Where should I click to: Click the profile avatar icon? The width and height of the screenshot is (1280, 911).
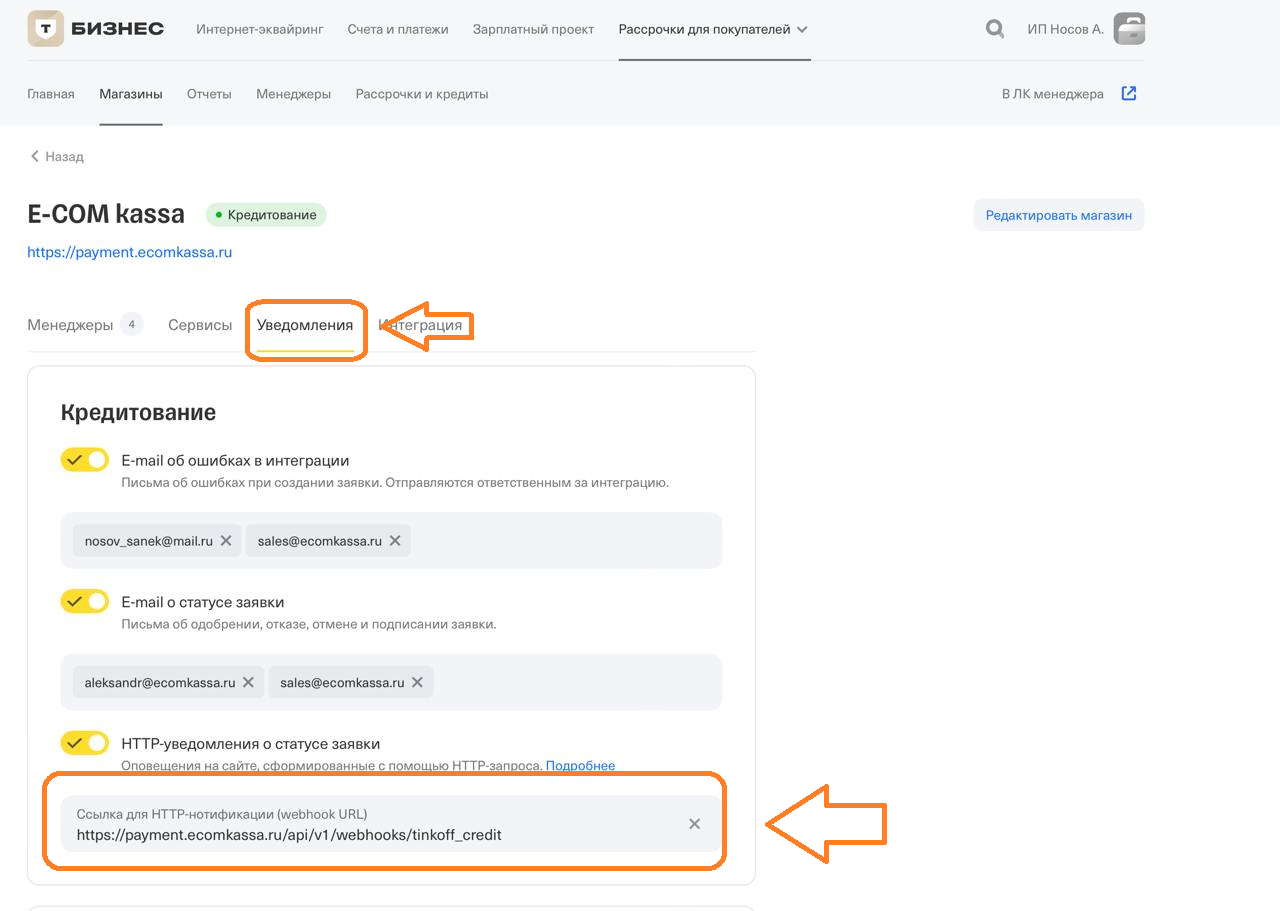tap(1129, 29)
